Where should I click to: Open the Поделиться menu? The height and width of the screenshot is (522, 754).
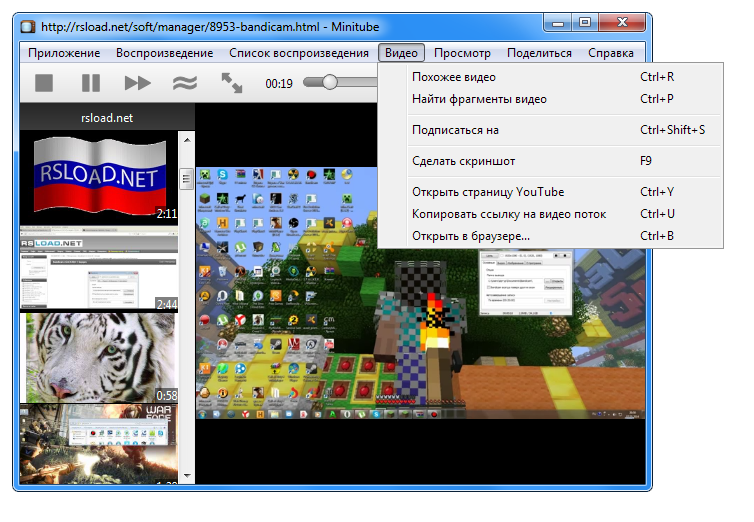point(539,53)
